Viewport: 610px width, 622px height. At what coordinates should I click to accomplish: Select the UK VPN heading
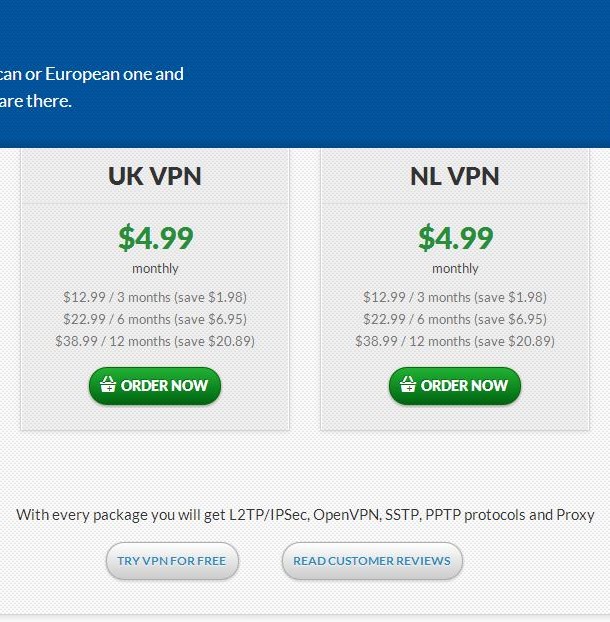[x=155, y=176]
